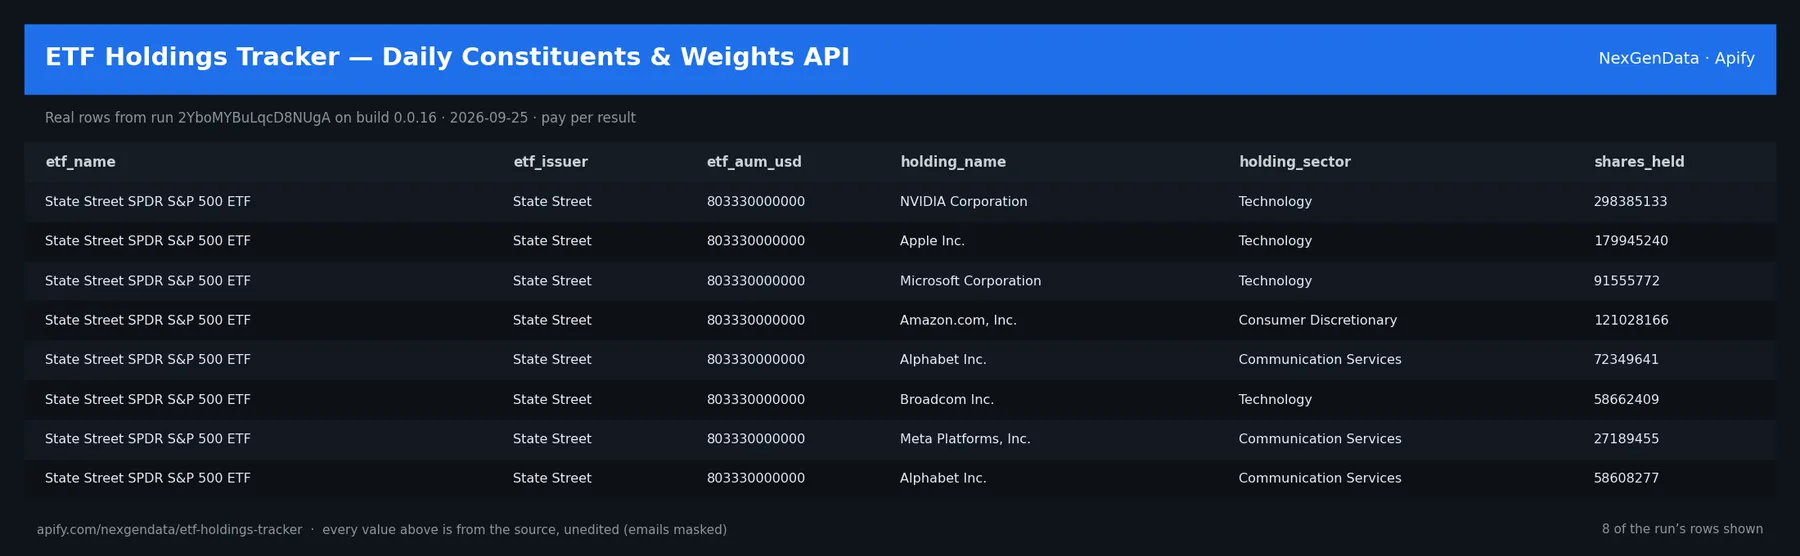Select the Meta Platforms, Inc. holding cell
Viewport: 1800px width, 556px height.
965,439
